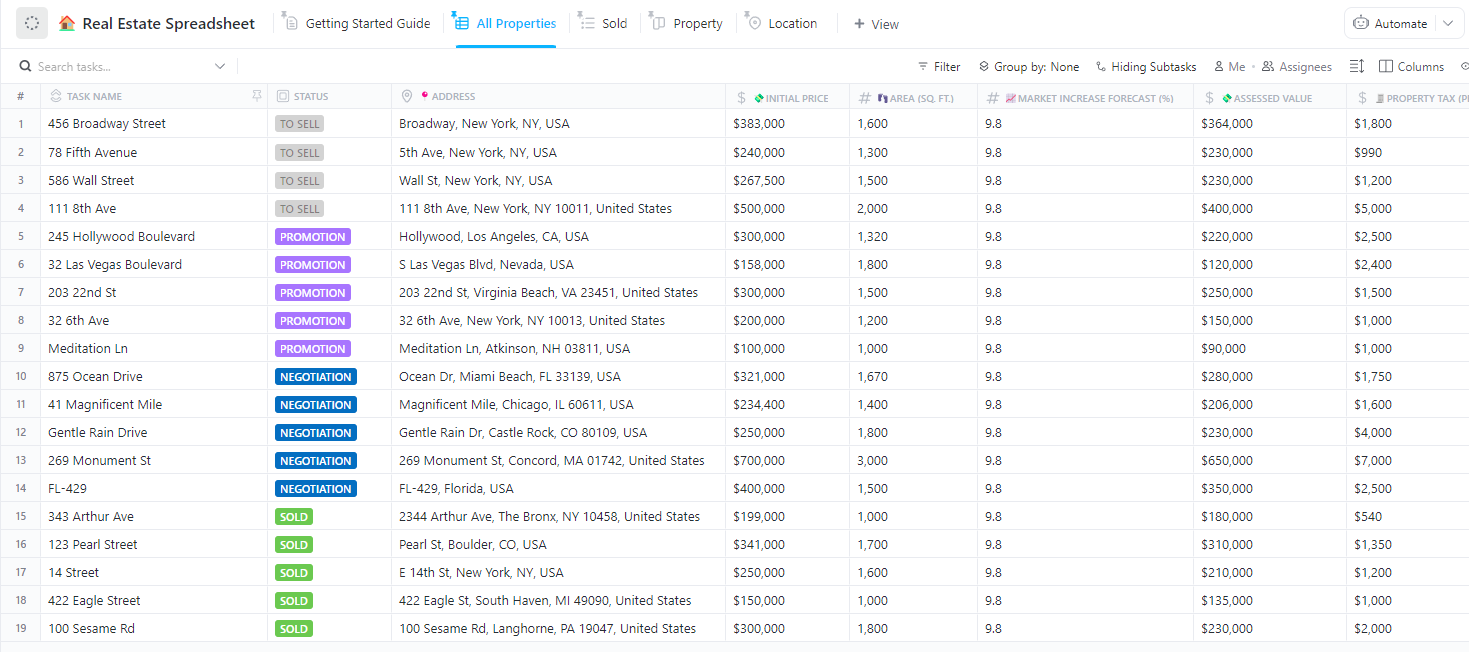Image resolution: width=1469 pixels, height=652 pixels.
Task: Click the Address column location icon
Action: pyautogui.click(x=407, y=97)
